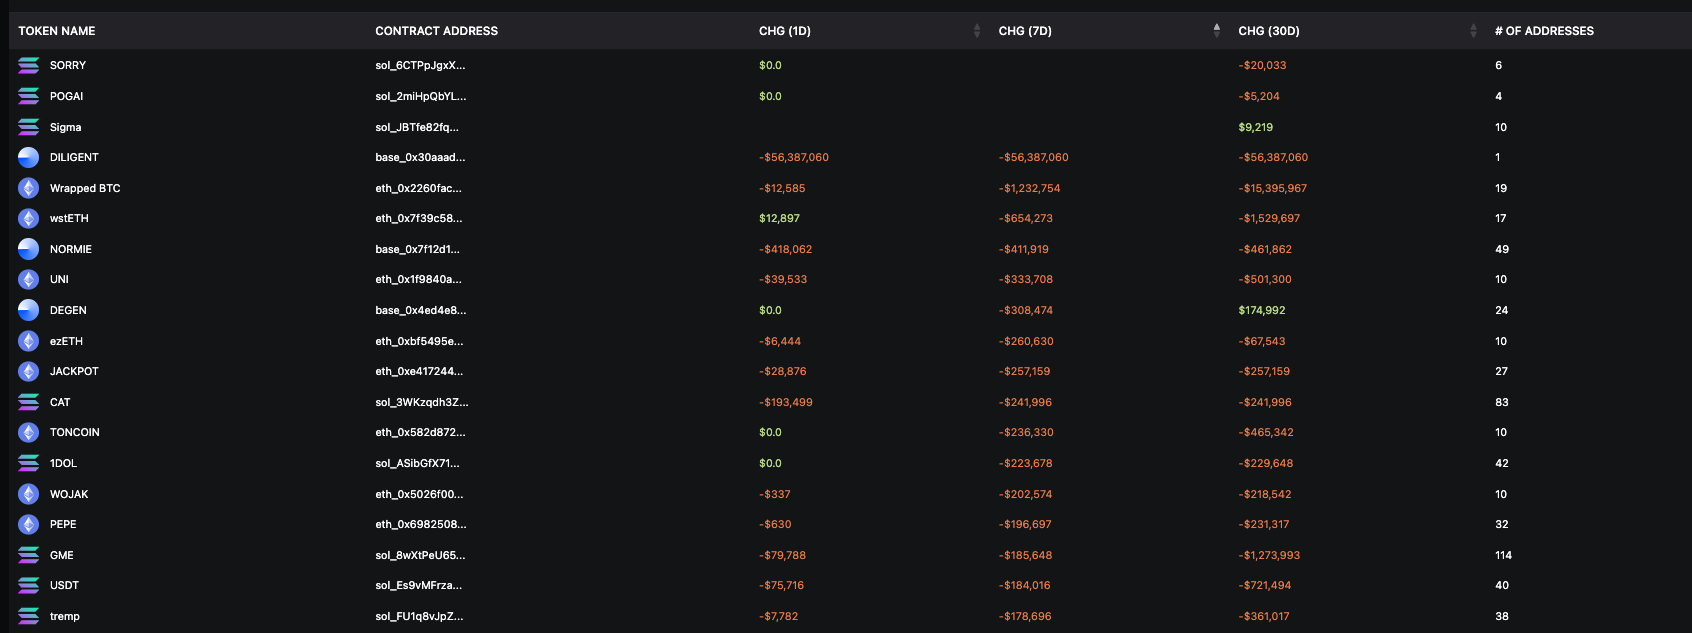Click contract address base_0x7f12d1...
Screen dimensions: 1692x633
[x=417, y=249]
